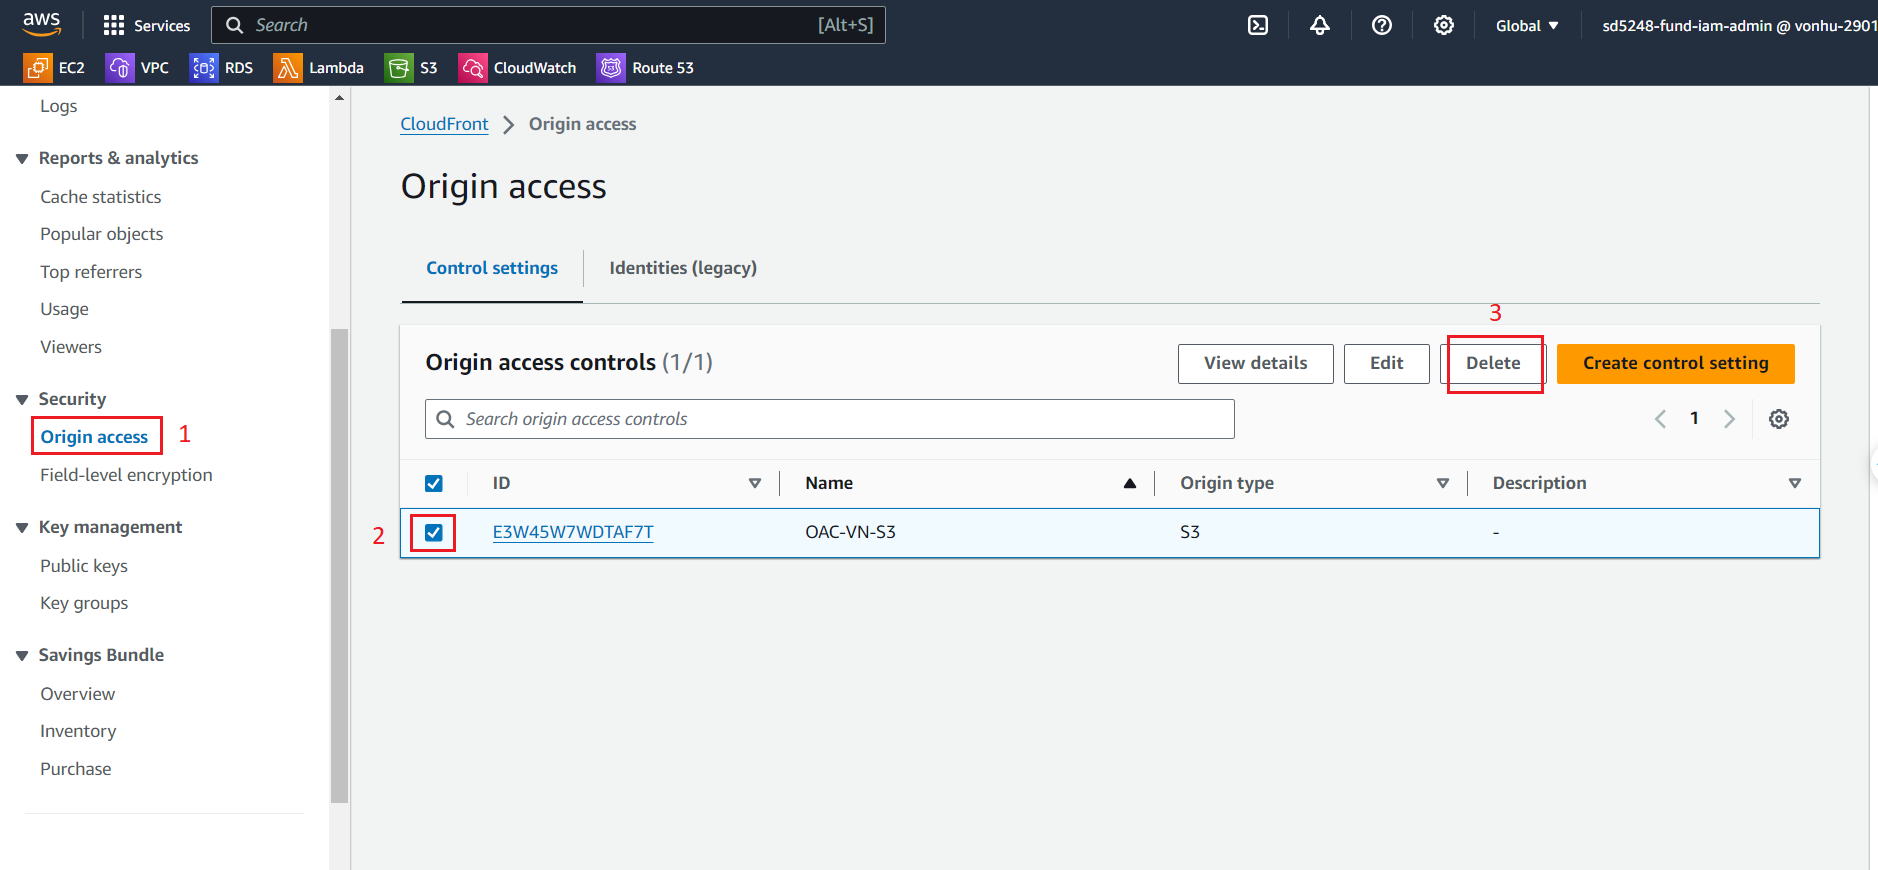Open the Global region dropdown
The image size is (1878, 870).
(x=1526, y=26)
